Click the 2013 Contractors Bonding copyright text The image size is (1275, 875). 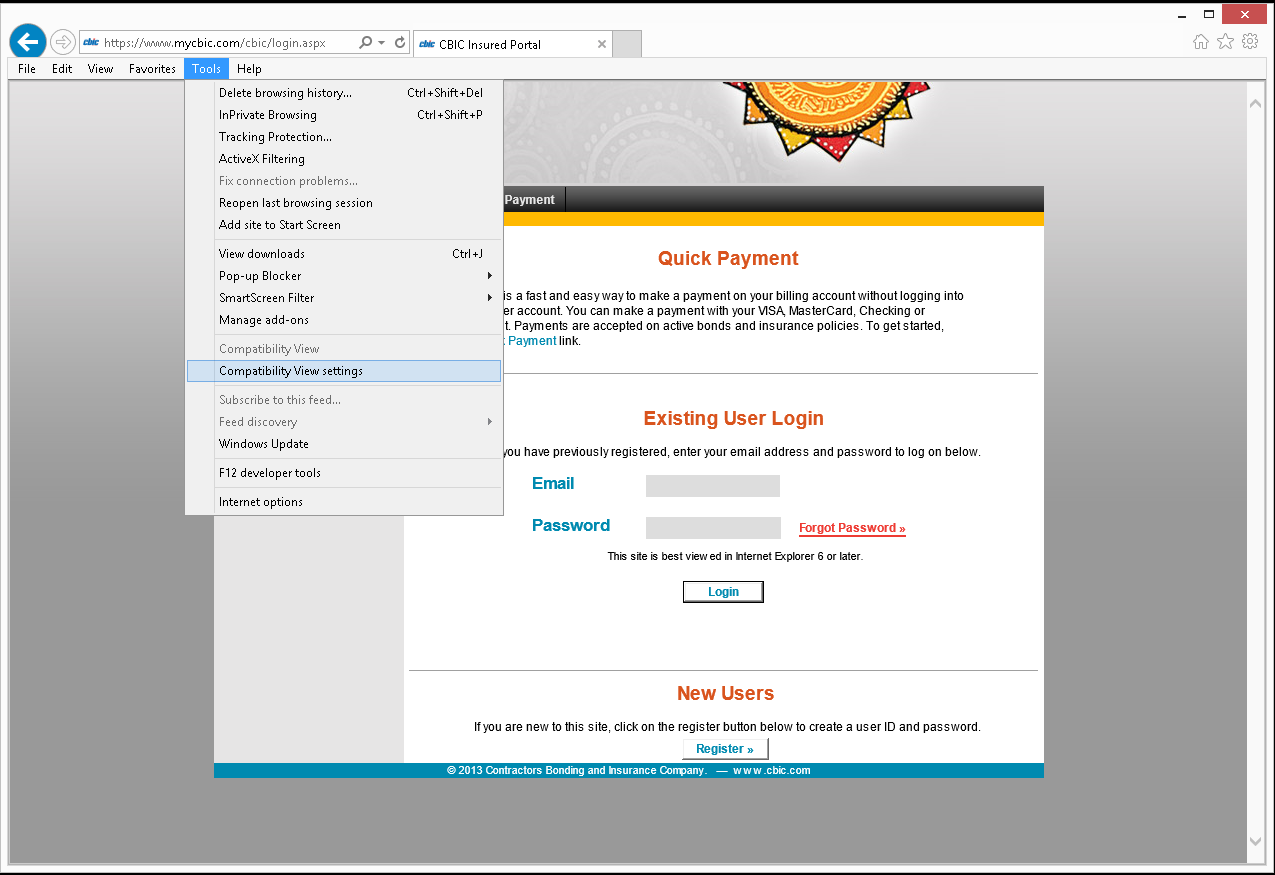click(576, 771)
